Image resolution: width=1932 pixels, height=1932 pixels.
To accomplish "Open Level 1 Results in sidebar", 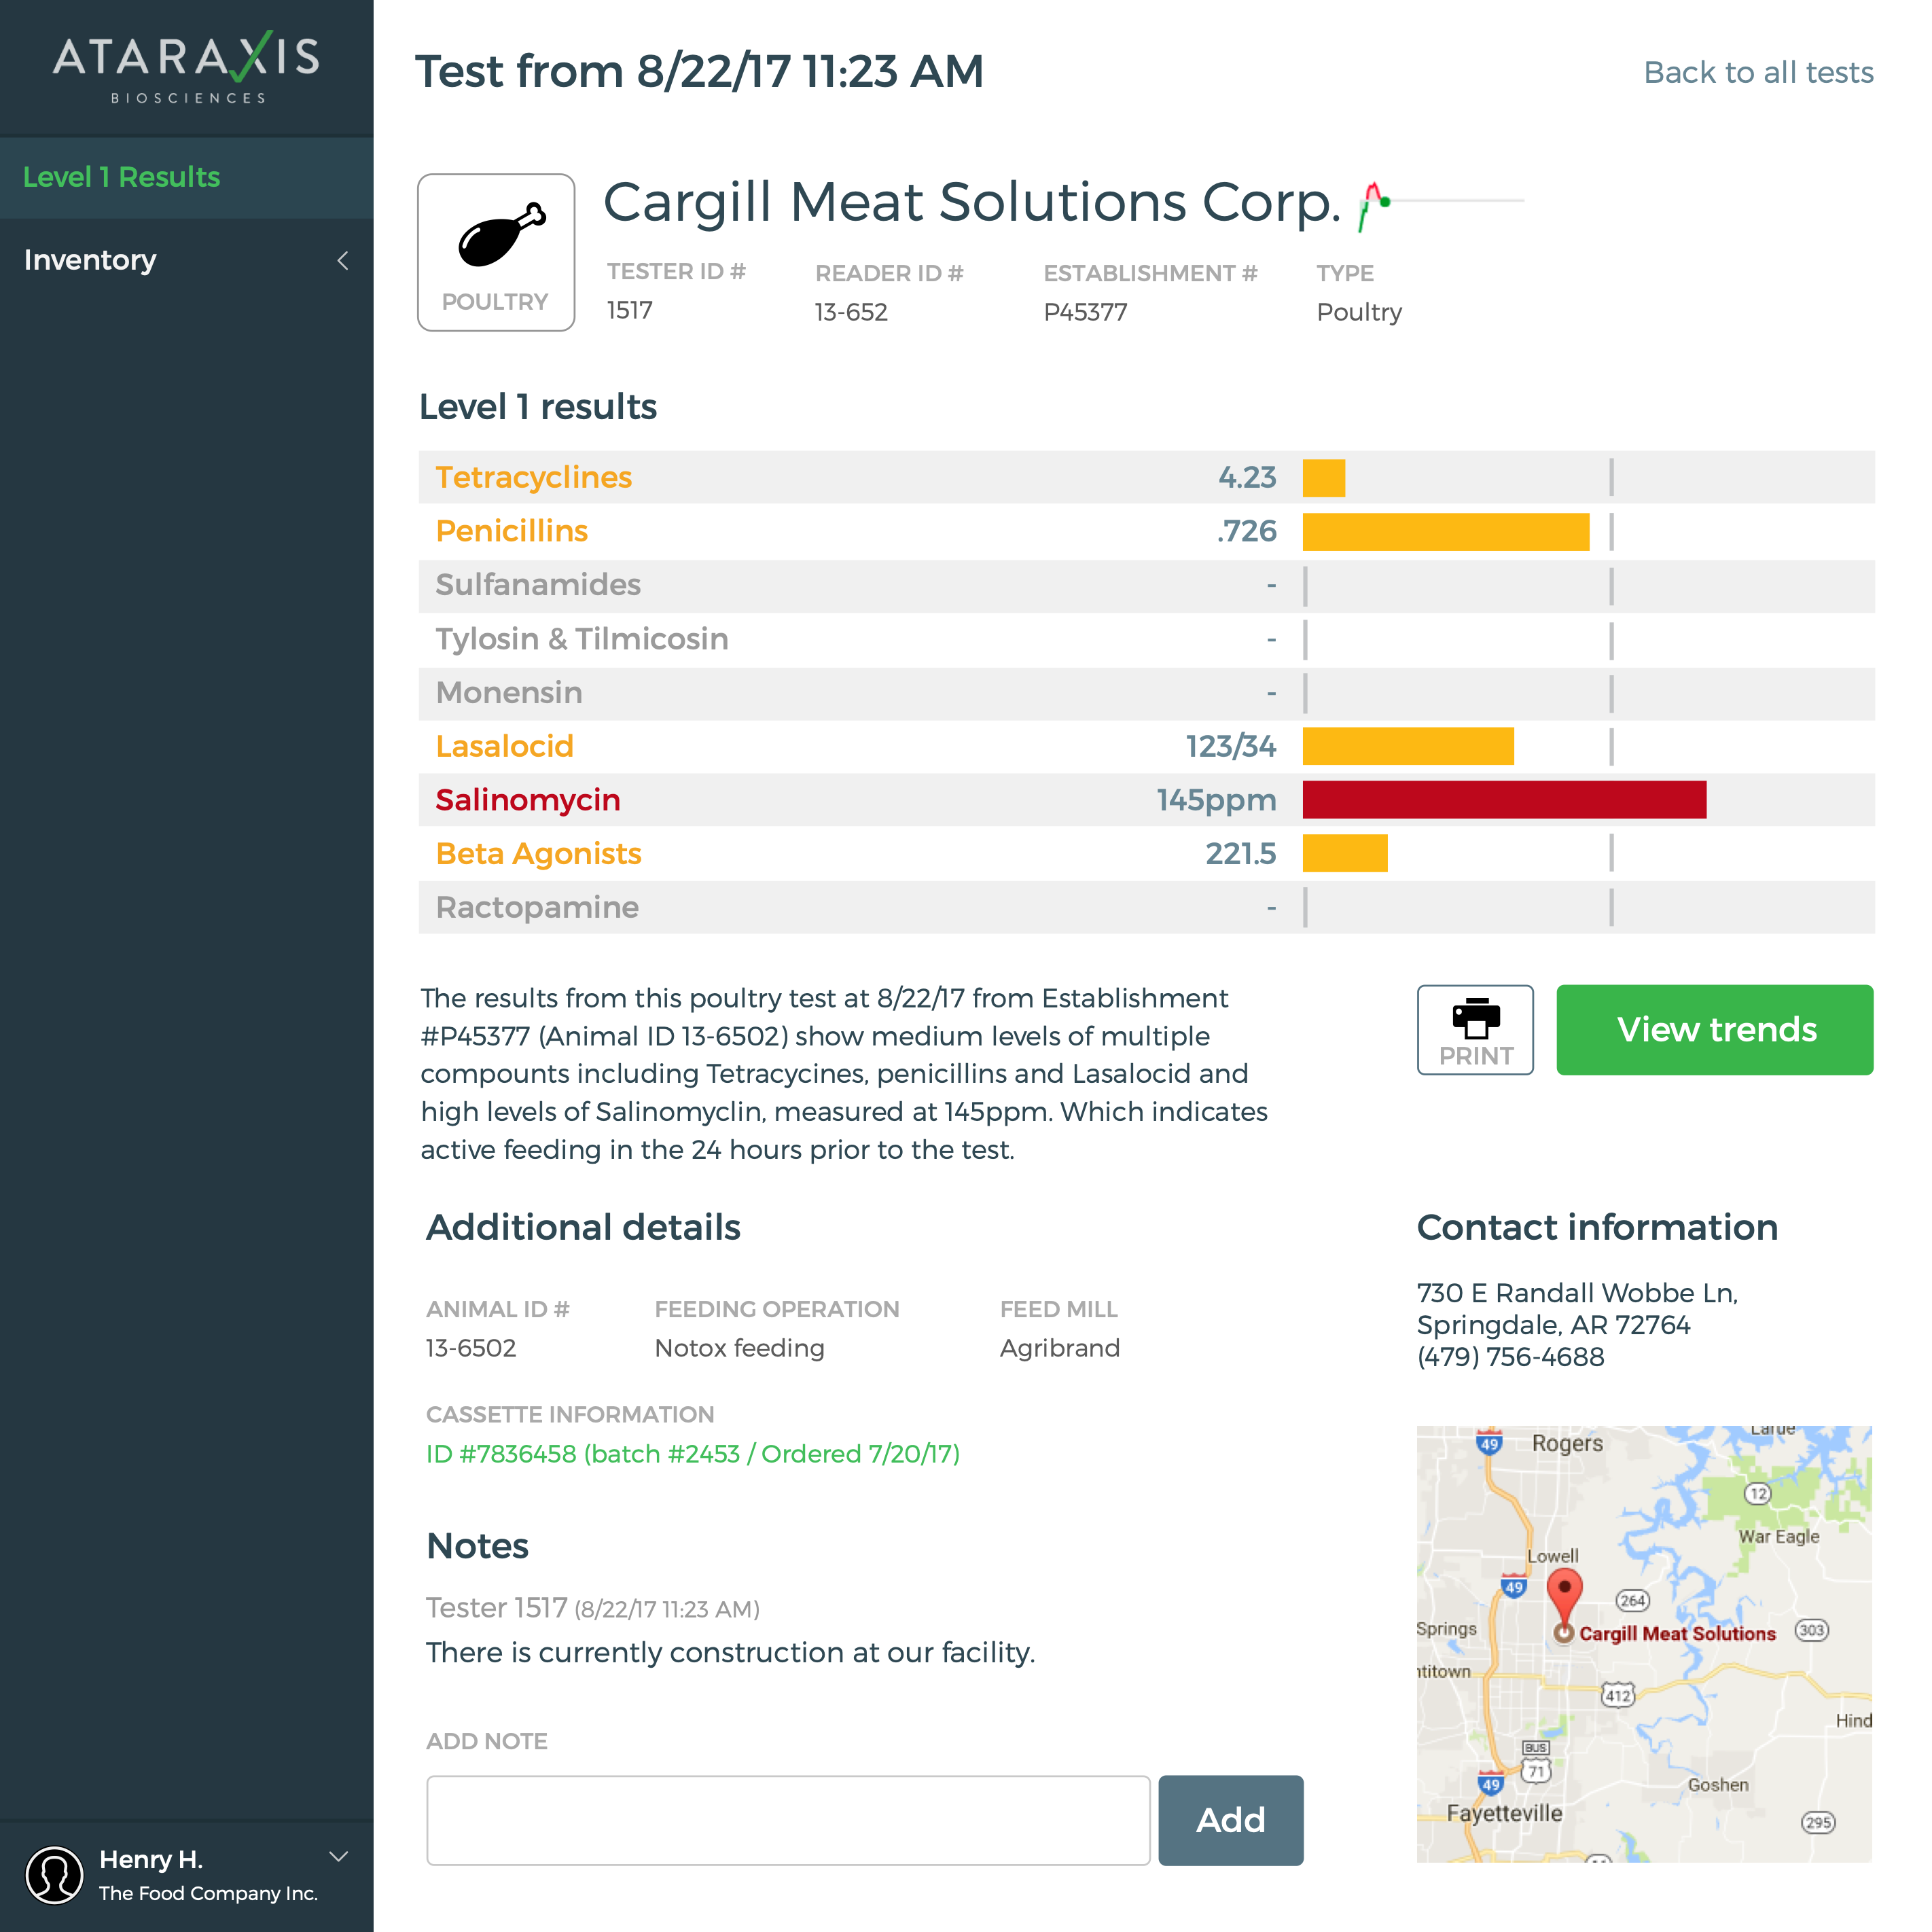I will click(187, 178).
